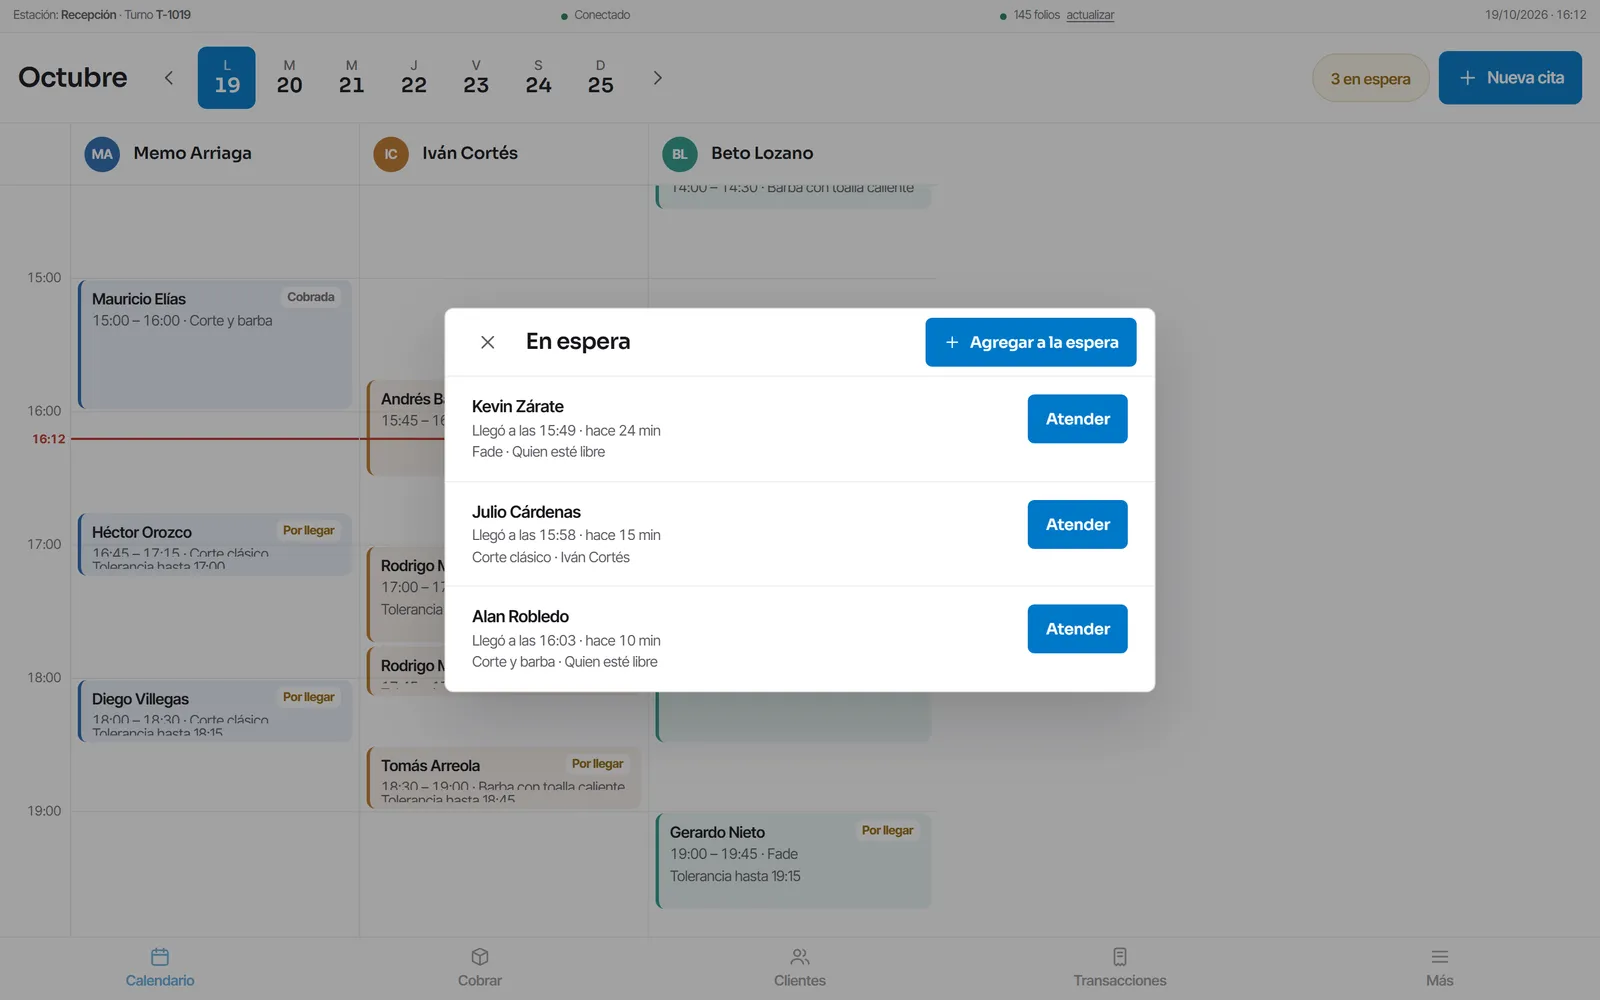
Task: Select Thursday 22 in date strip
Action: [414, 78]
